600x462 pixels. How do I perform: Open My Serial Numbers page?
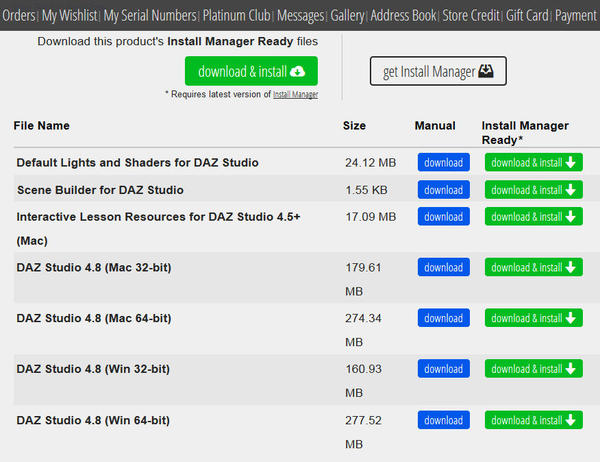click(150, 16)
